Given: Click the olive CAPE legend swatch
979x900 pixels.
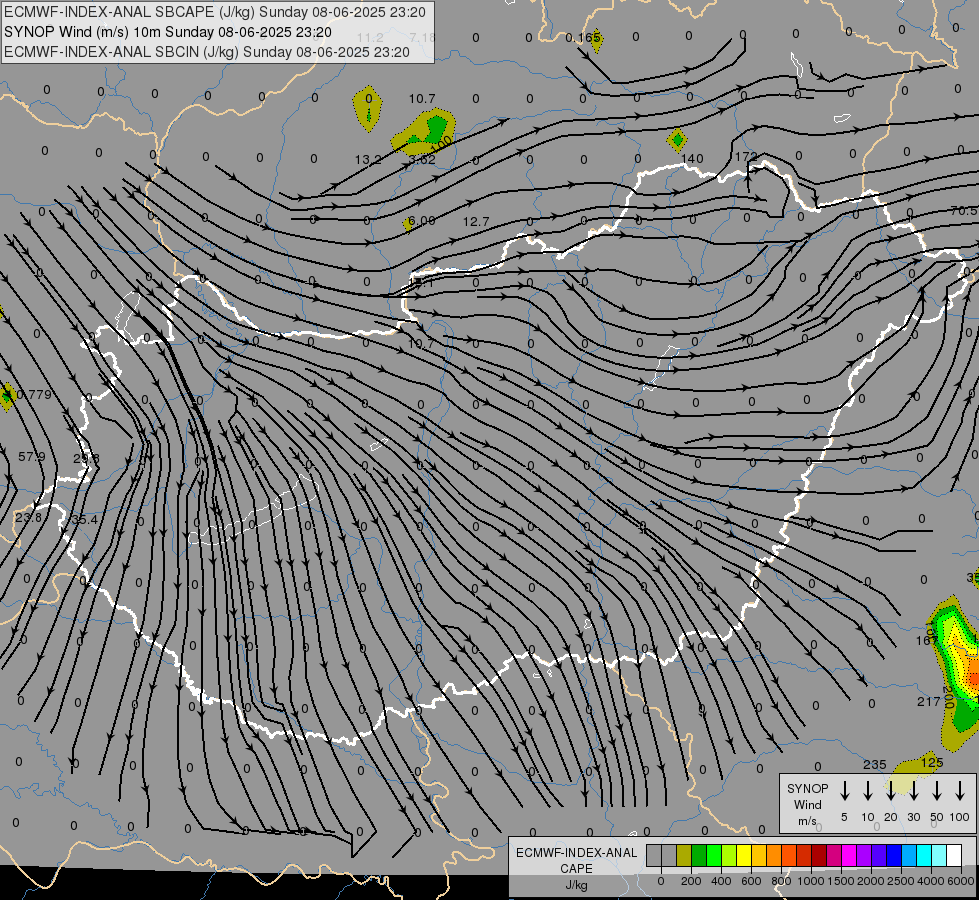Looking at the screenshot, I should pos(684,856).
